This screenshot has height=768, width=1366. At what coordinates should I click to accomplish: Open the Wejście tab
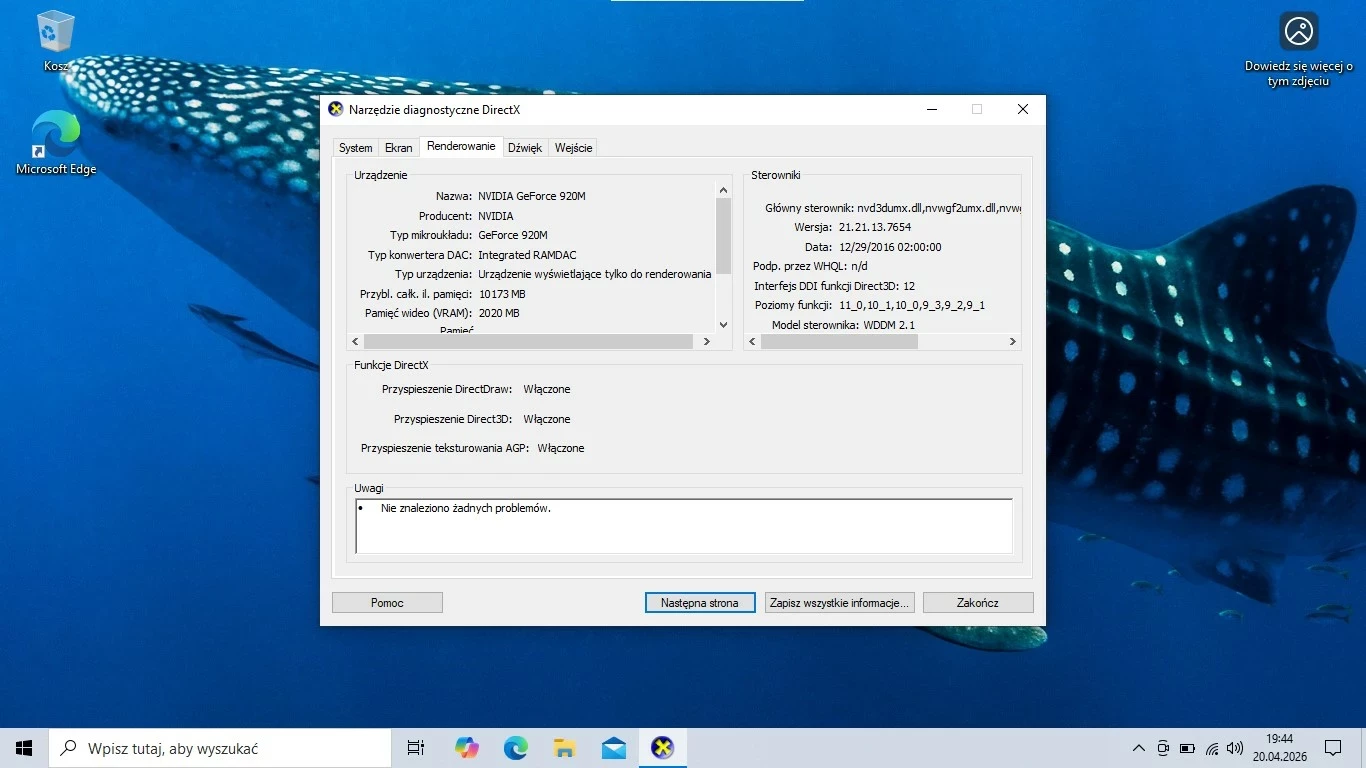click(573, 147)
